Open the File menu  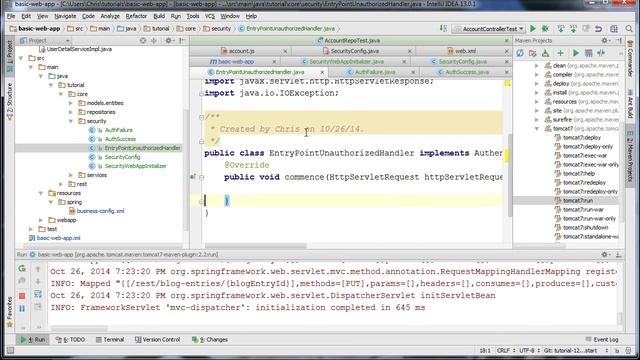[11, 16]
